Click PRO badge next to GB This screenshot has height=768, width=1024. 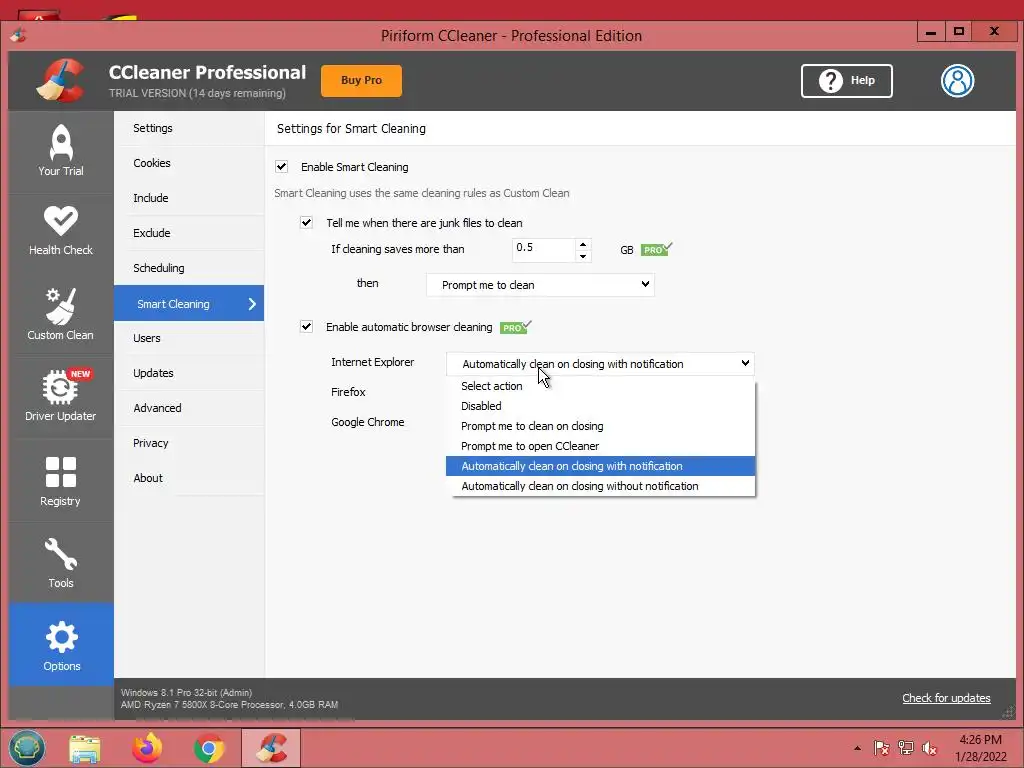click(x=656, y=249)
